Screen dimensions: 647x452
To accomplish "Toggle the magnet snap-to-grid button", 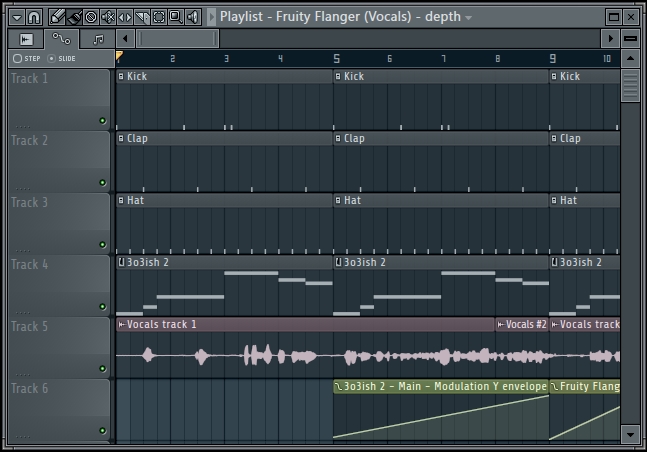I will coord(34,17).
